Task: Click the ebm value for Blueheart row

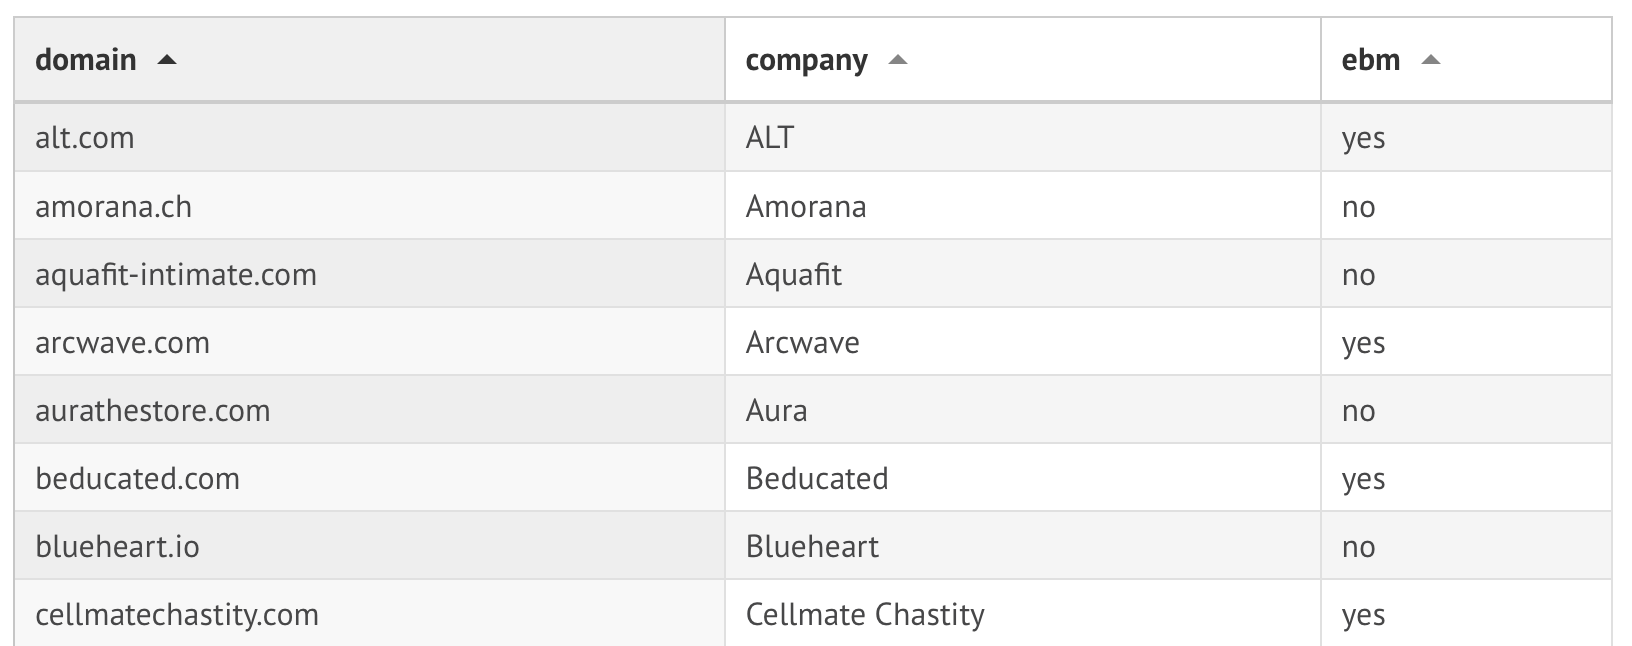Action: click(1358, 547)
